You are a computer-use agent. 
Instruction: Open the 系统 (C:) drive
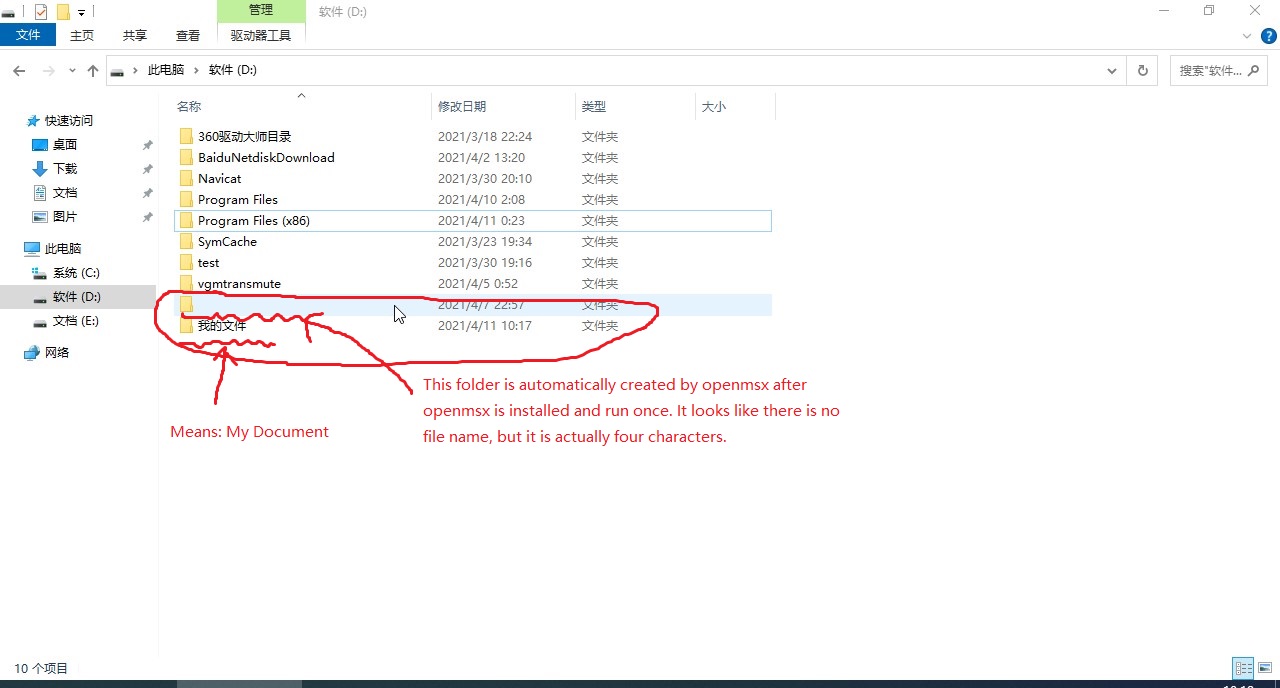[x=76, y=272]
